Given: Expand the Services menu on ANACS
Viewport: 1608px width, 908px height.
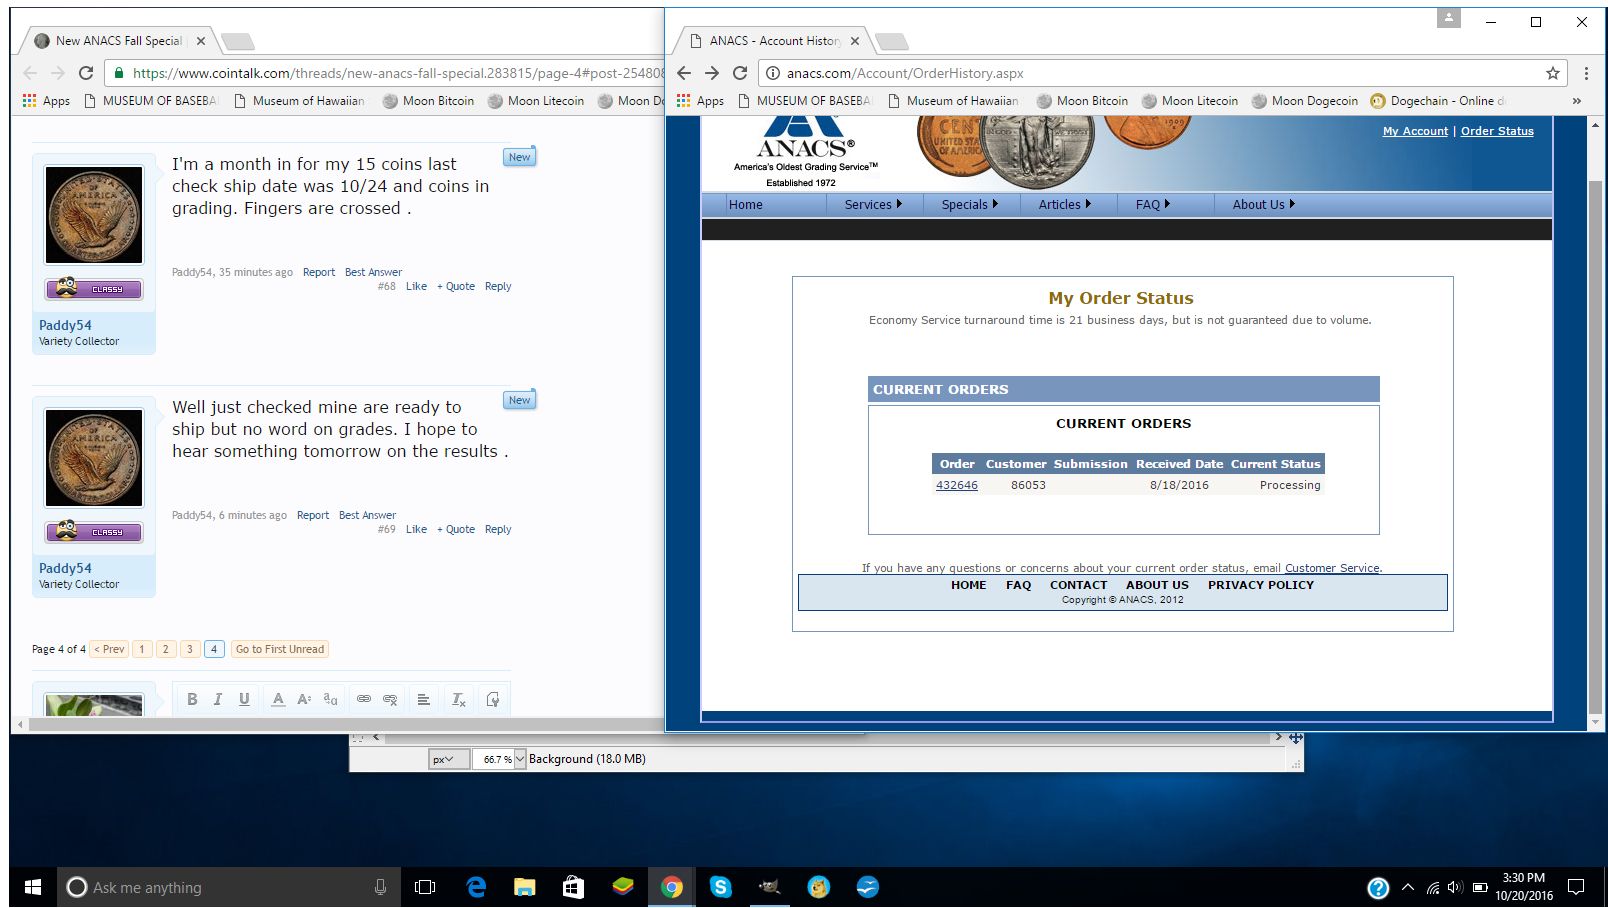Looking at the screenshot, I should (x=873, y=204).
